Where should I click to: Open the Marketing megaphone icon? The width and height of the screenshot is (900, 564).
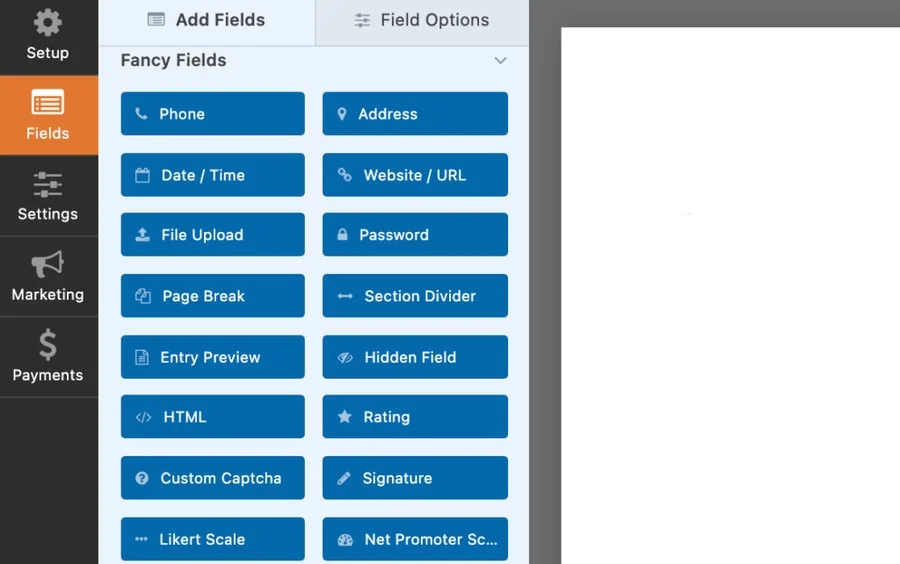pyautogui.click(x=48, y=264)
